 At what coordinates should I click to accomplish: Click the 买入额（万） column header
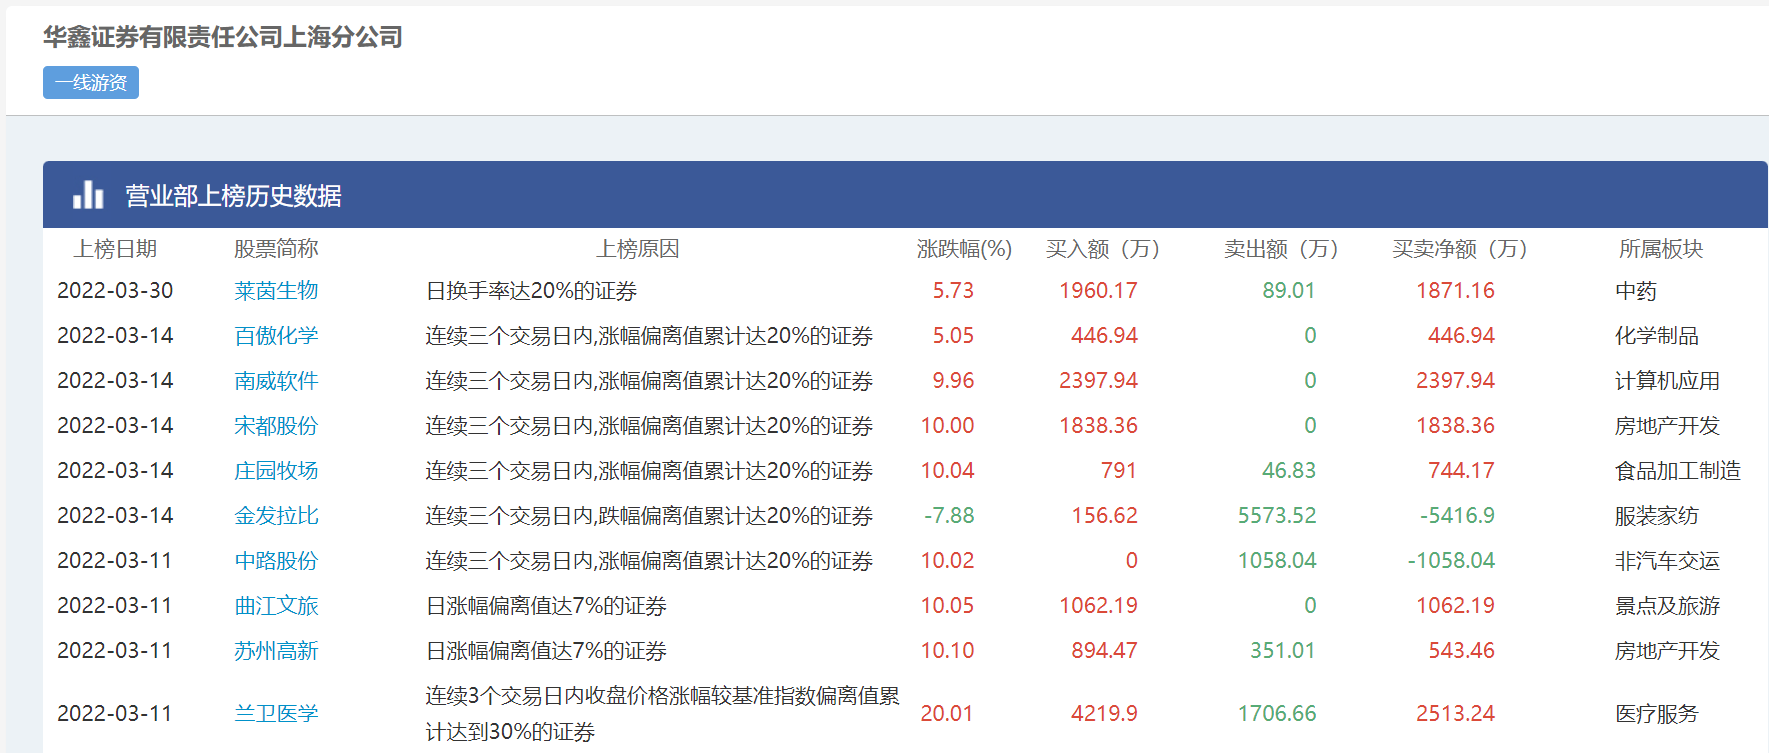1103,249
